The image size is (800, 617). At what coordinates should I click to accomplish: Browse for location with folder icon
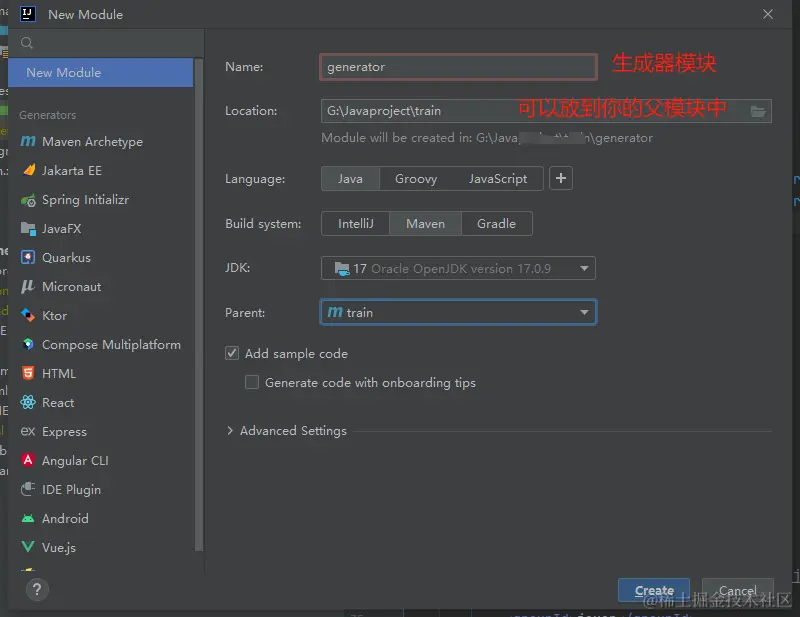(758, 111)
